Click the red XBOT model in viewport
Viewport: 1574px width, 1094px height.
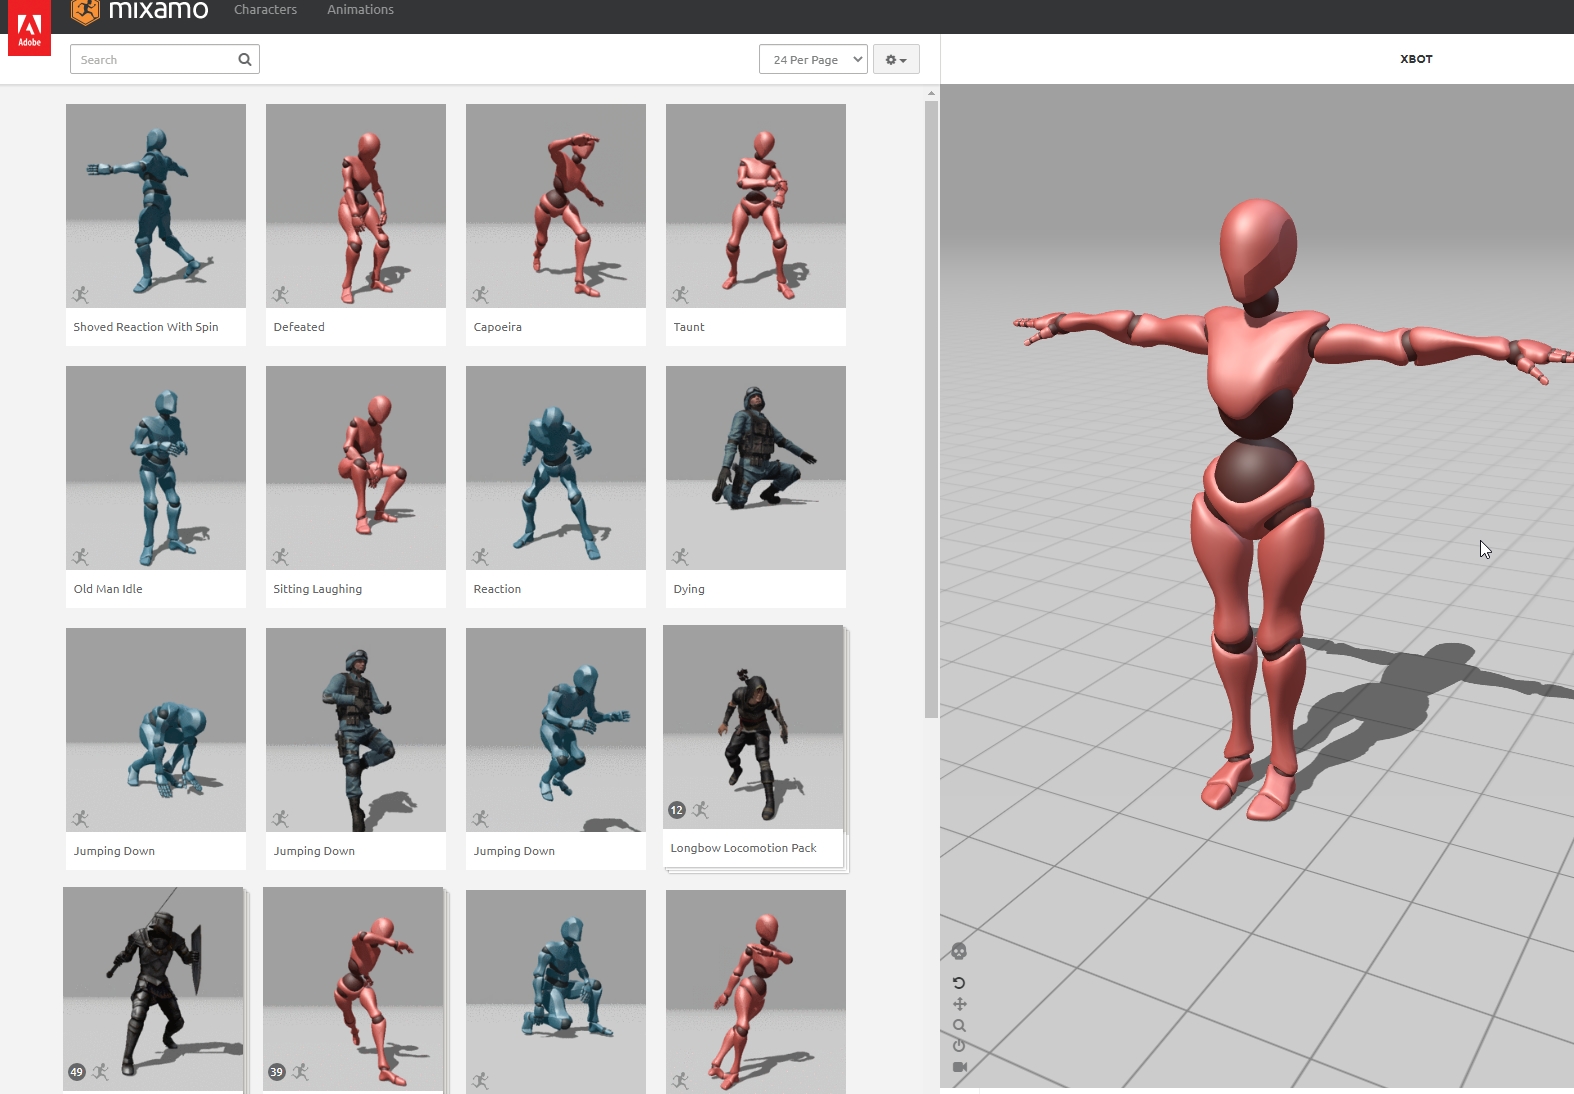coord(1257,510)
